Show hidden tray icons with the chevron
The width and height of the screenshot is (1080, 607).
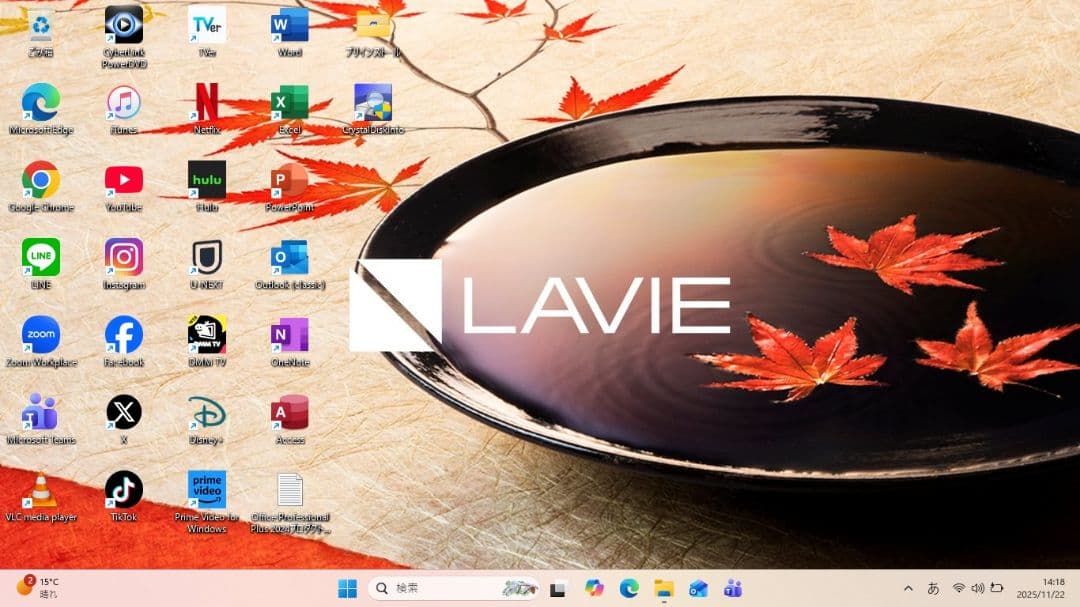pos(908,589)
